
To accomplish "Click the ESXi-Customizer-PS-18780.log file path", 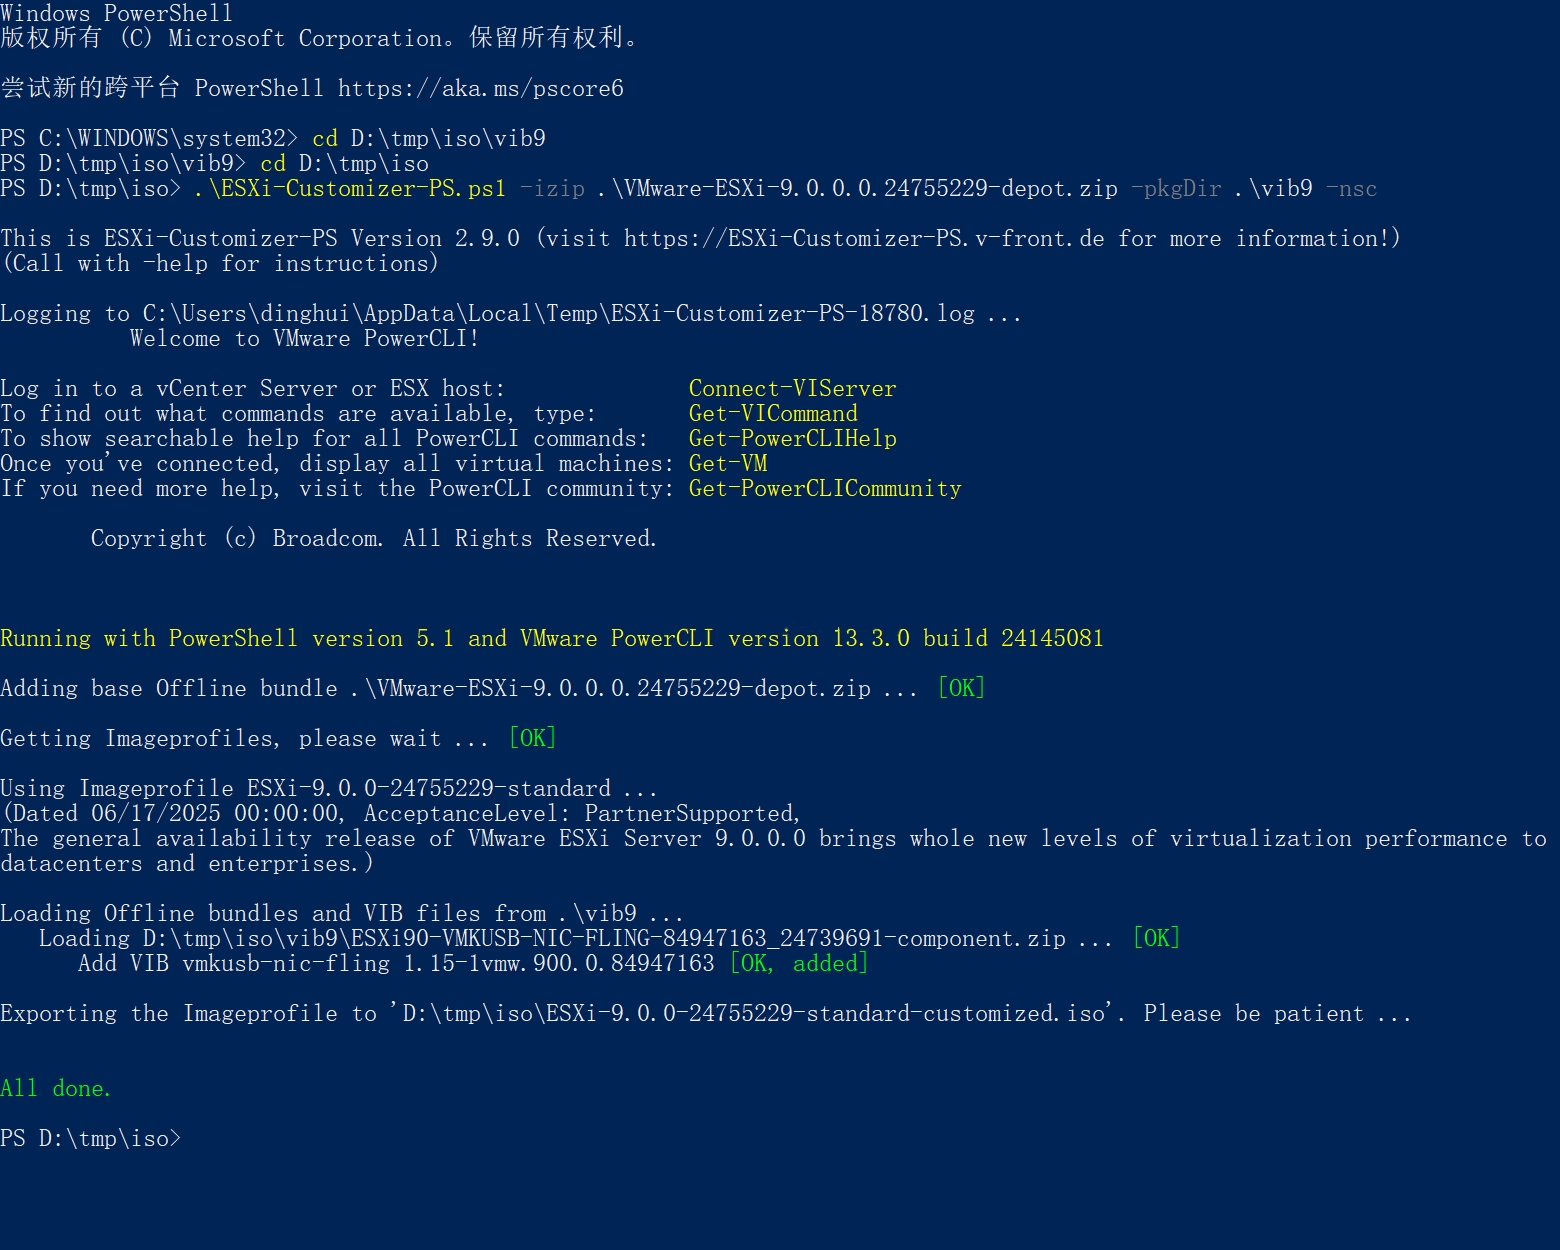I will click(559, 314).
